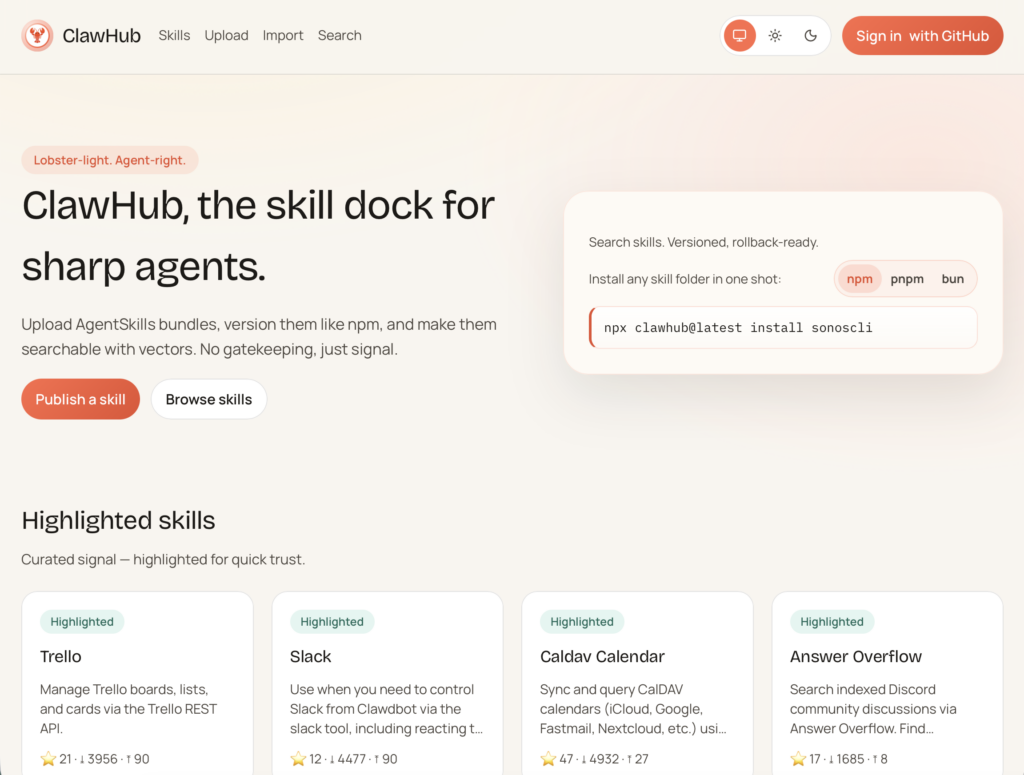
Task: Click the 'Highlighted skills' heading
Action: 118,520
